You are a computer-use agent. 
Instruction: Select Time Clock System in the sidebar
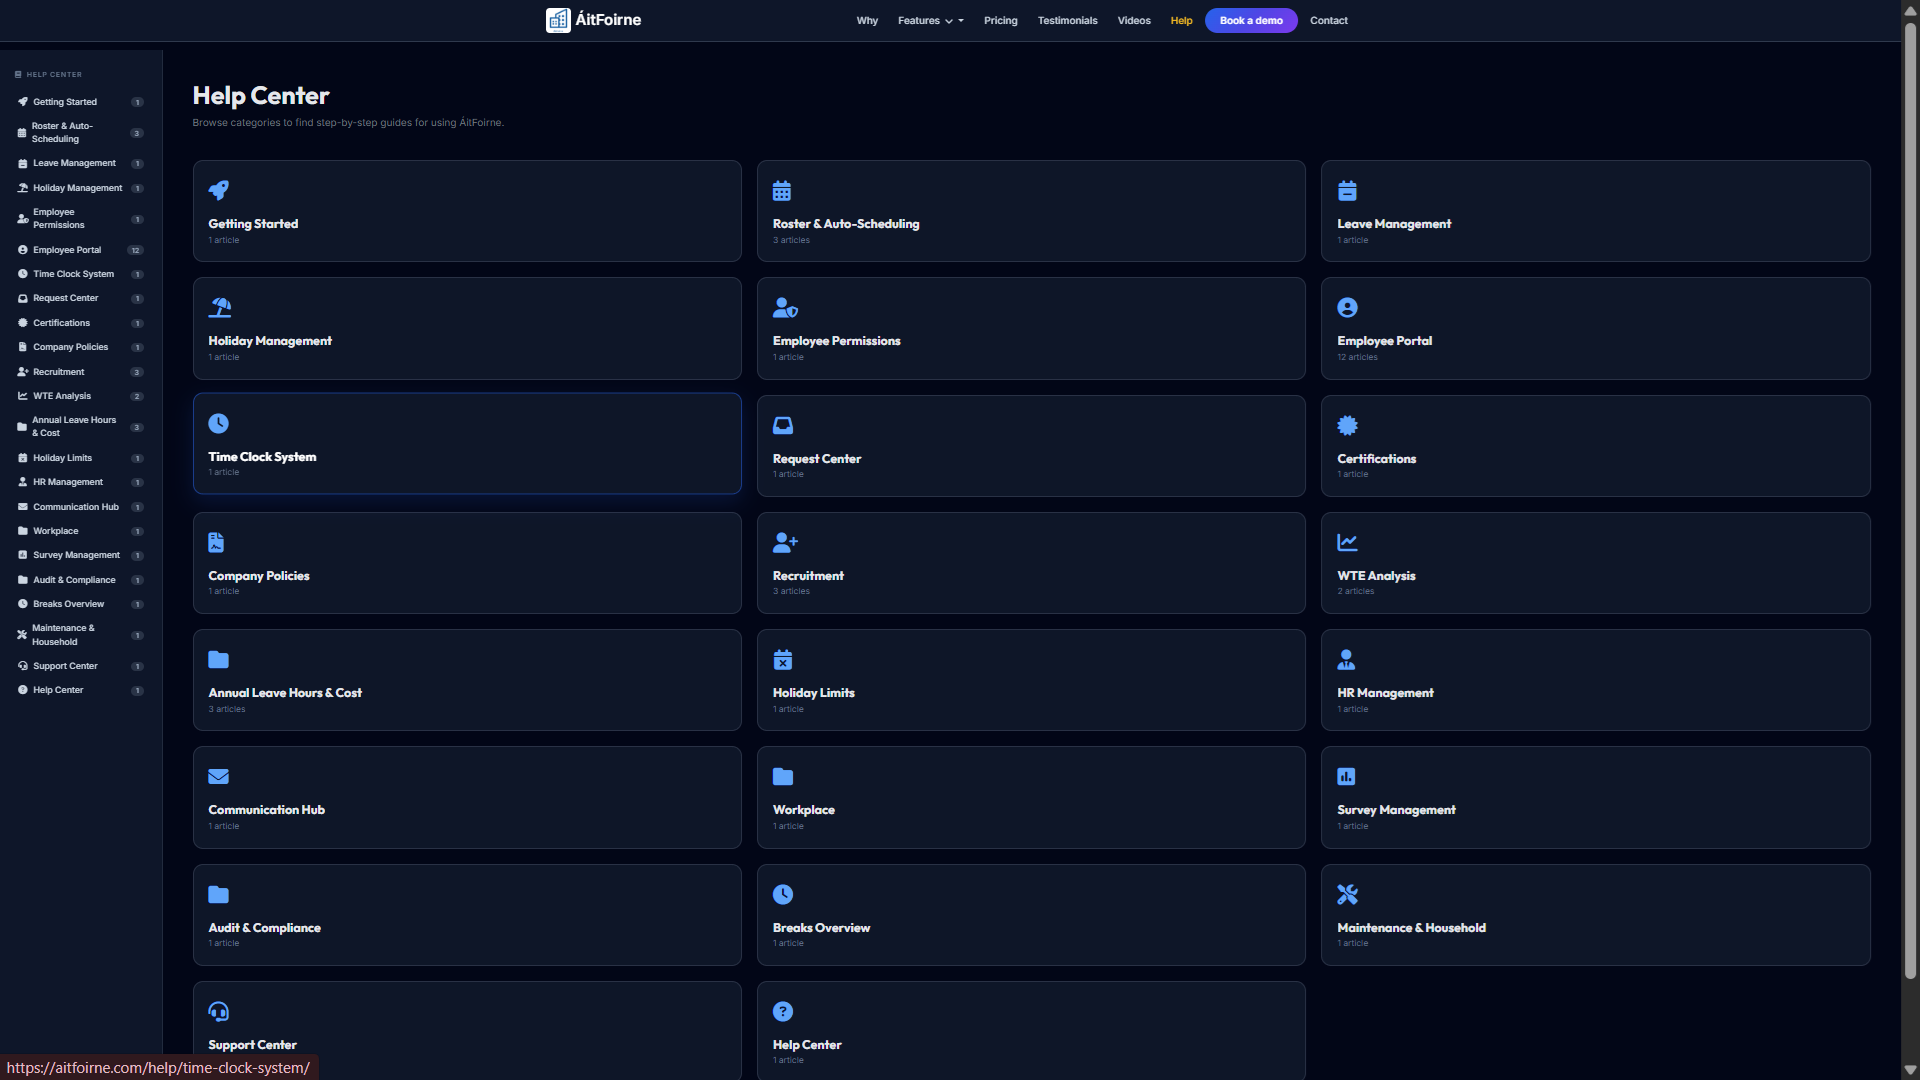click(81, 274)
